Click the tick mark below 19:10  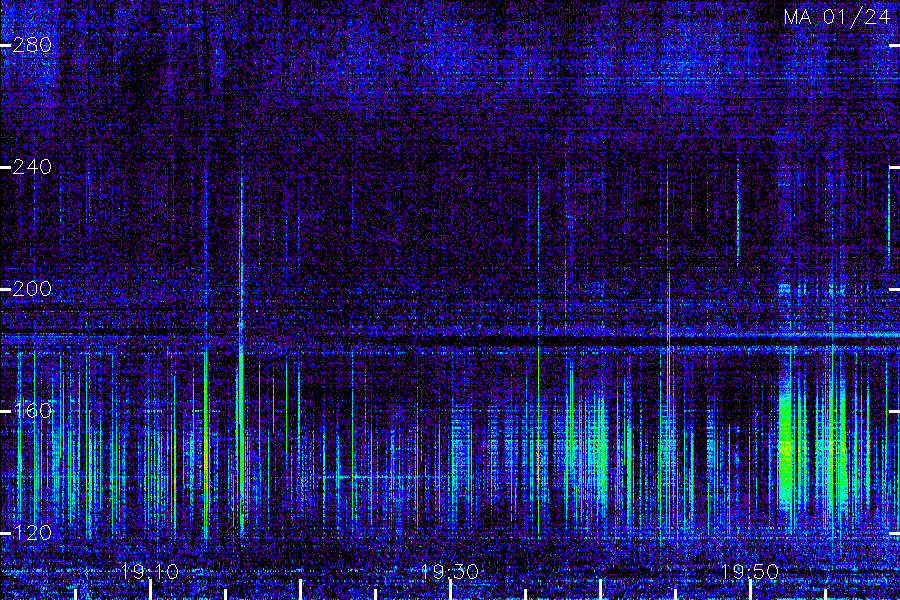coord(150,590)
